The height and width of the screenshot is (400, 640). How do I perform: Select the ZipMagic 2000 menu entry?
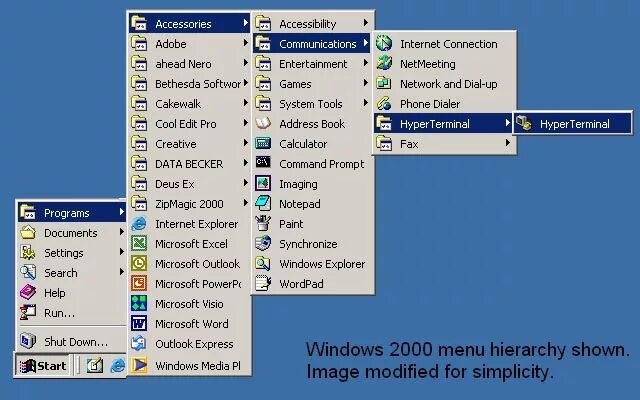point(189,204)
